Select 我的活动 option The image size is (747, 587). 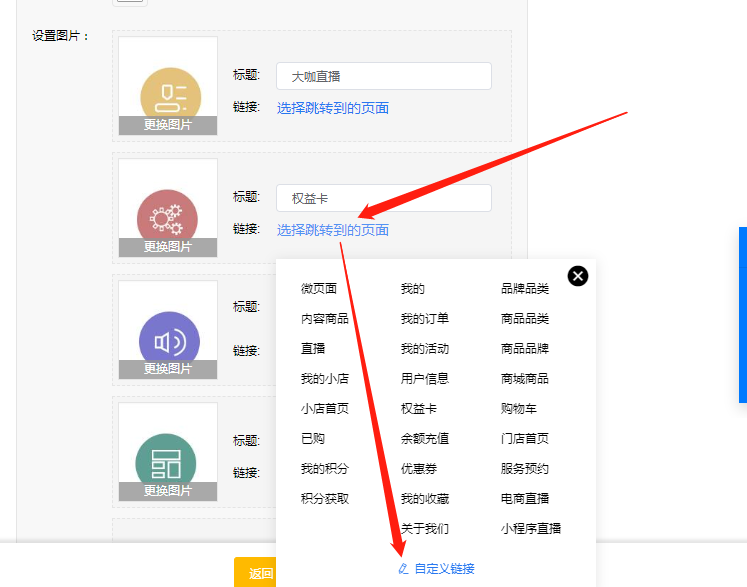(x=425, y=349)
